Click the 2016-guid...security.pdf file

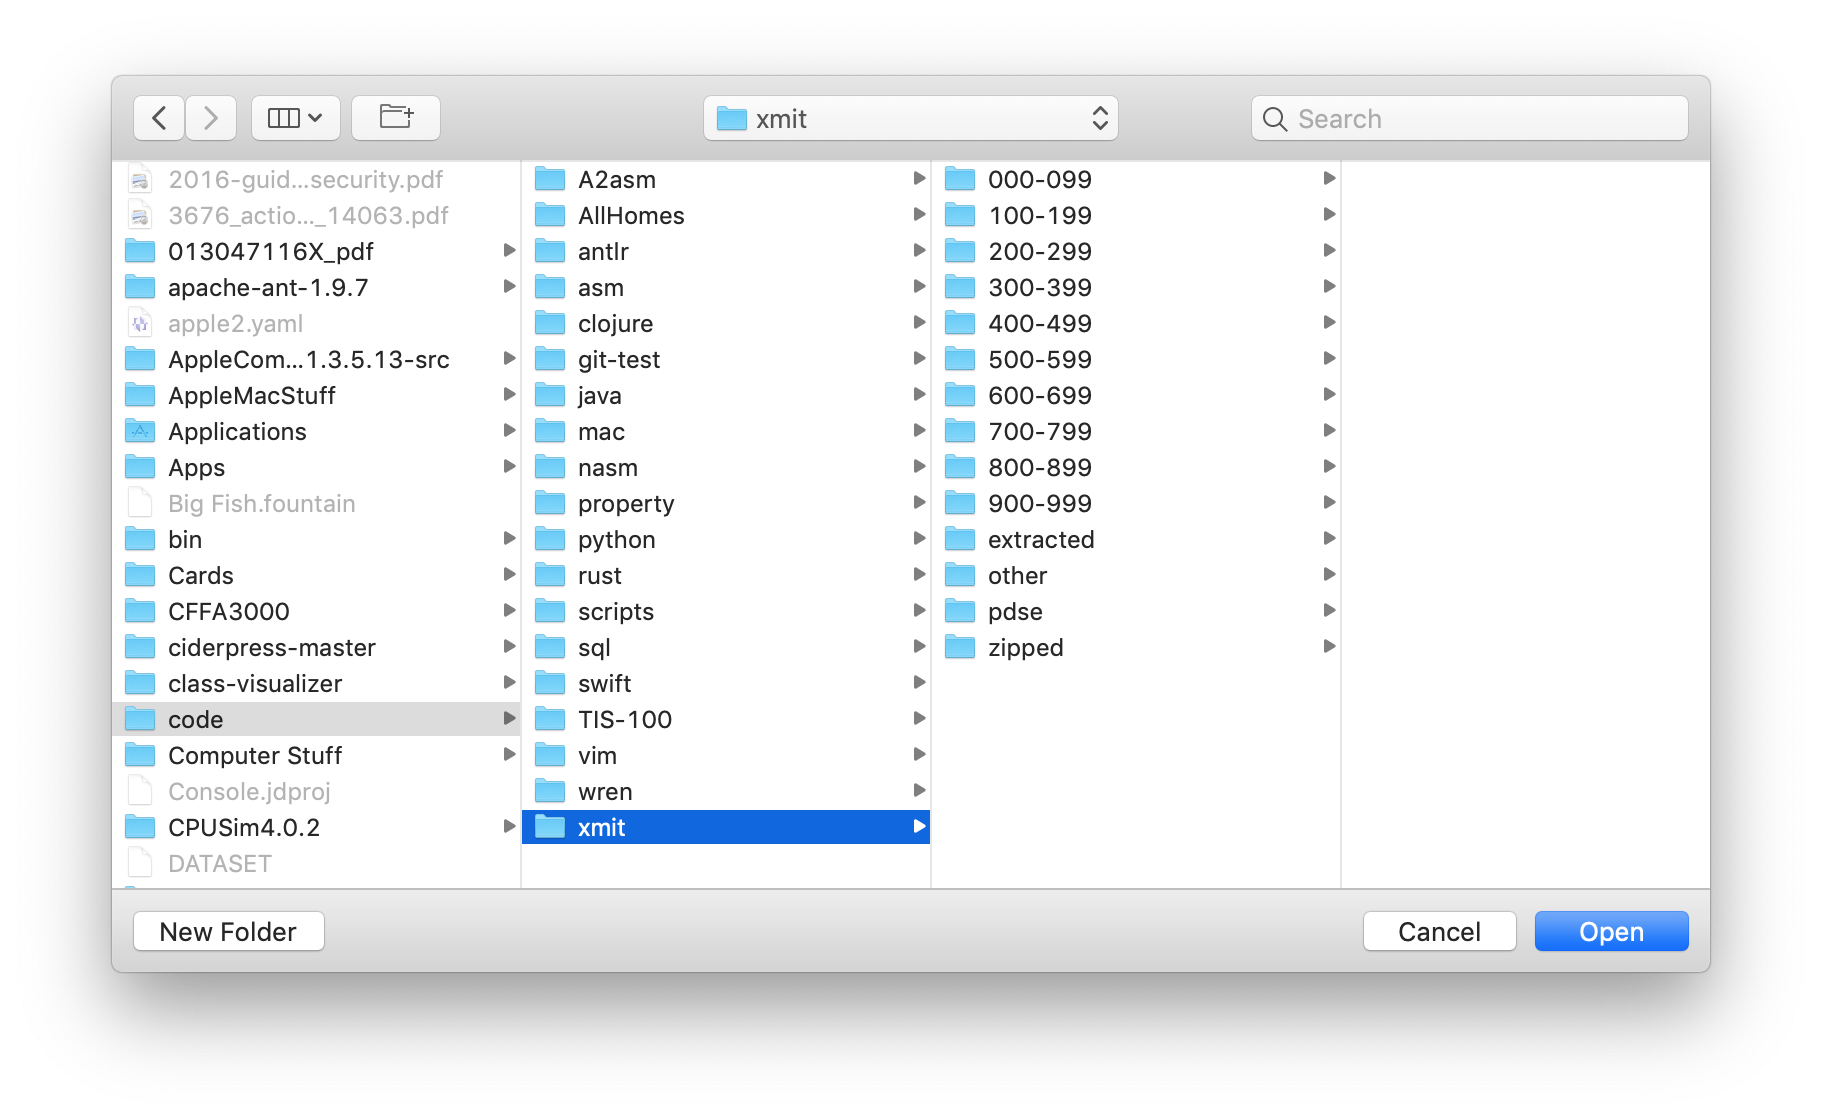point(316,179)
